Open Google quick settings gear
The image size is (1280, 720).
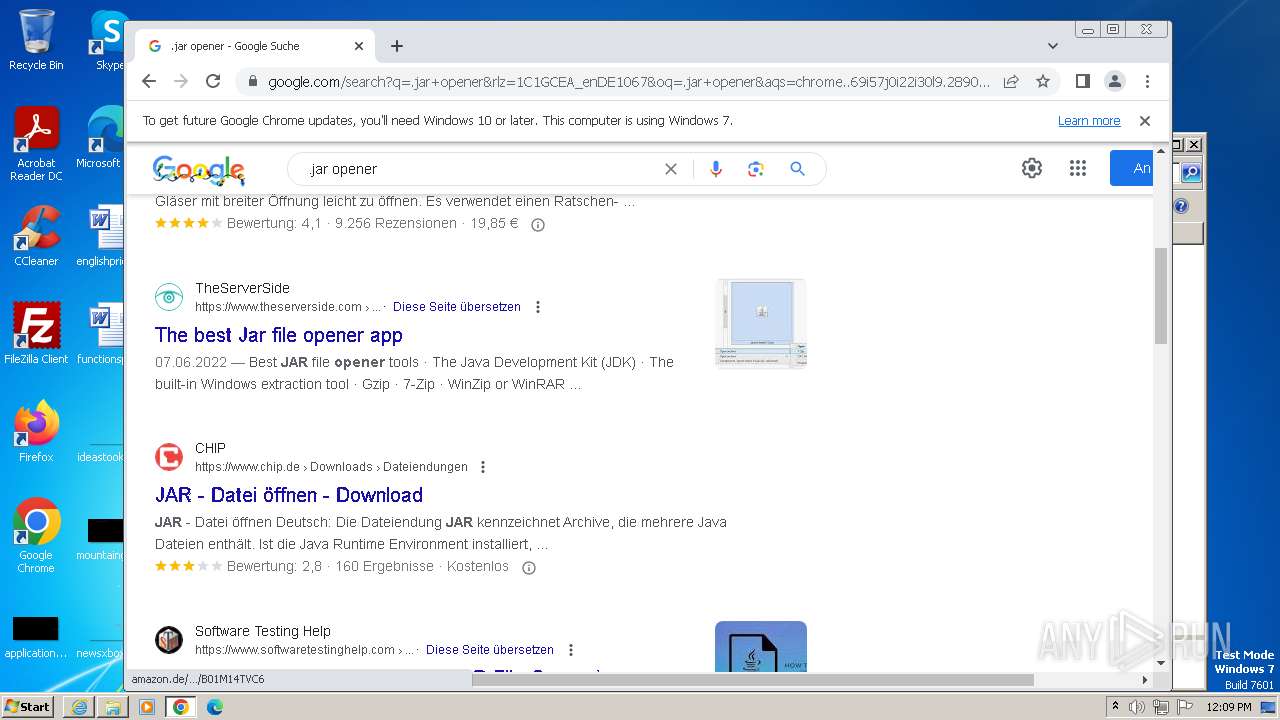1032,168
